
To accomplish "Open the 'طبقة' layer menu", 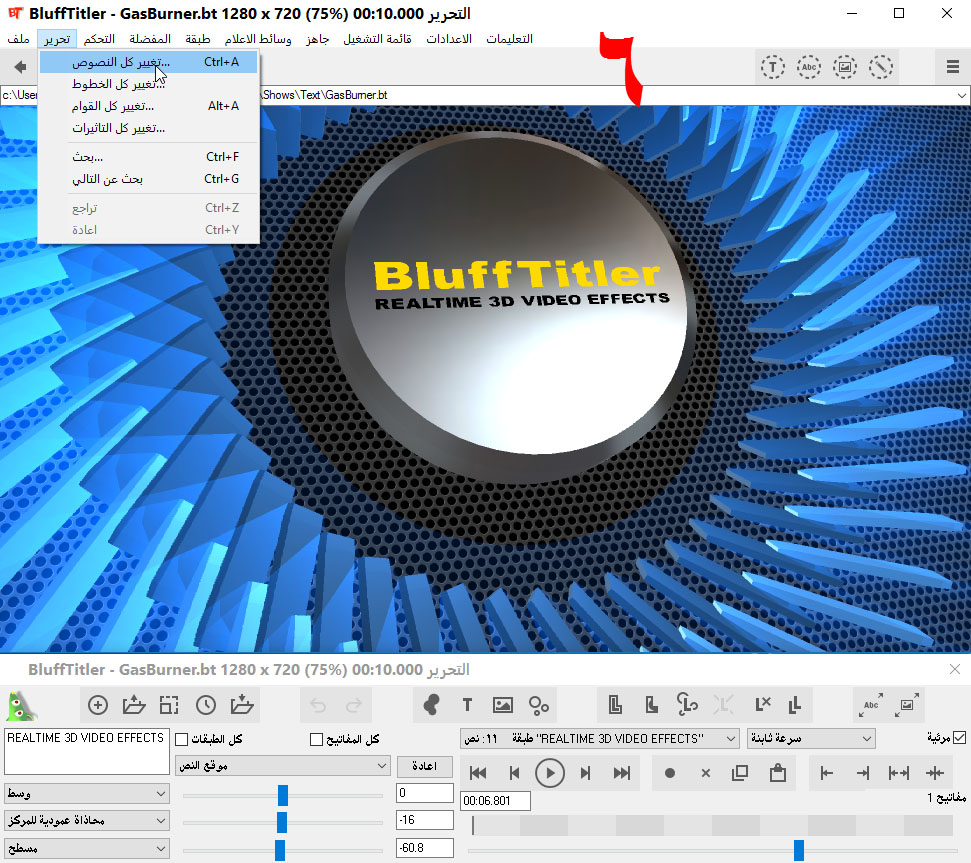I will coord(198,39).
